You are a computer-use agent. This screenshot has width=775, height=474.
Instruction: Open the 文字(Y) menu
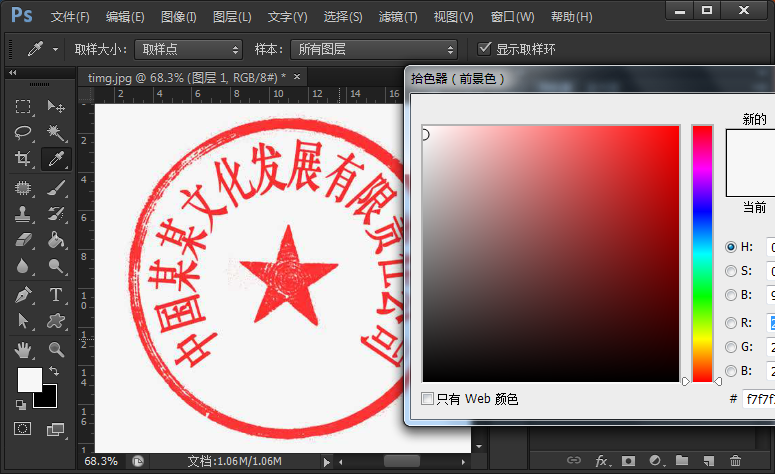pos(287,17)
